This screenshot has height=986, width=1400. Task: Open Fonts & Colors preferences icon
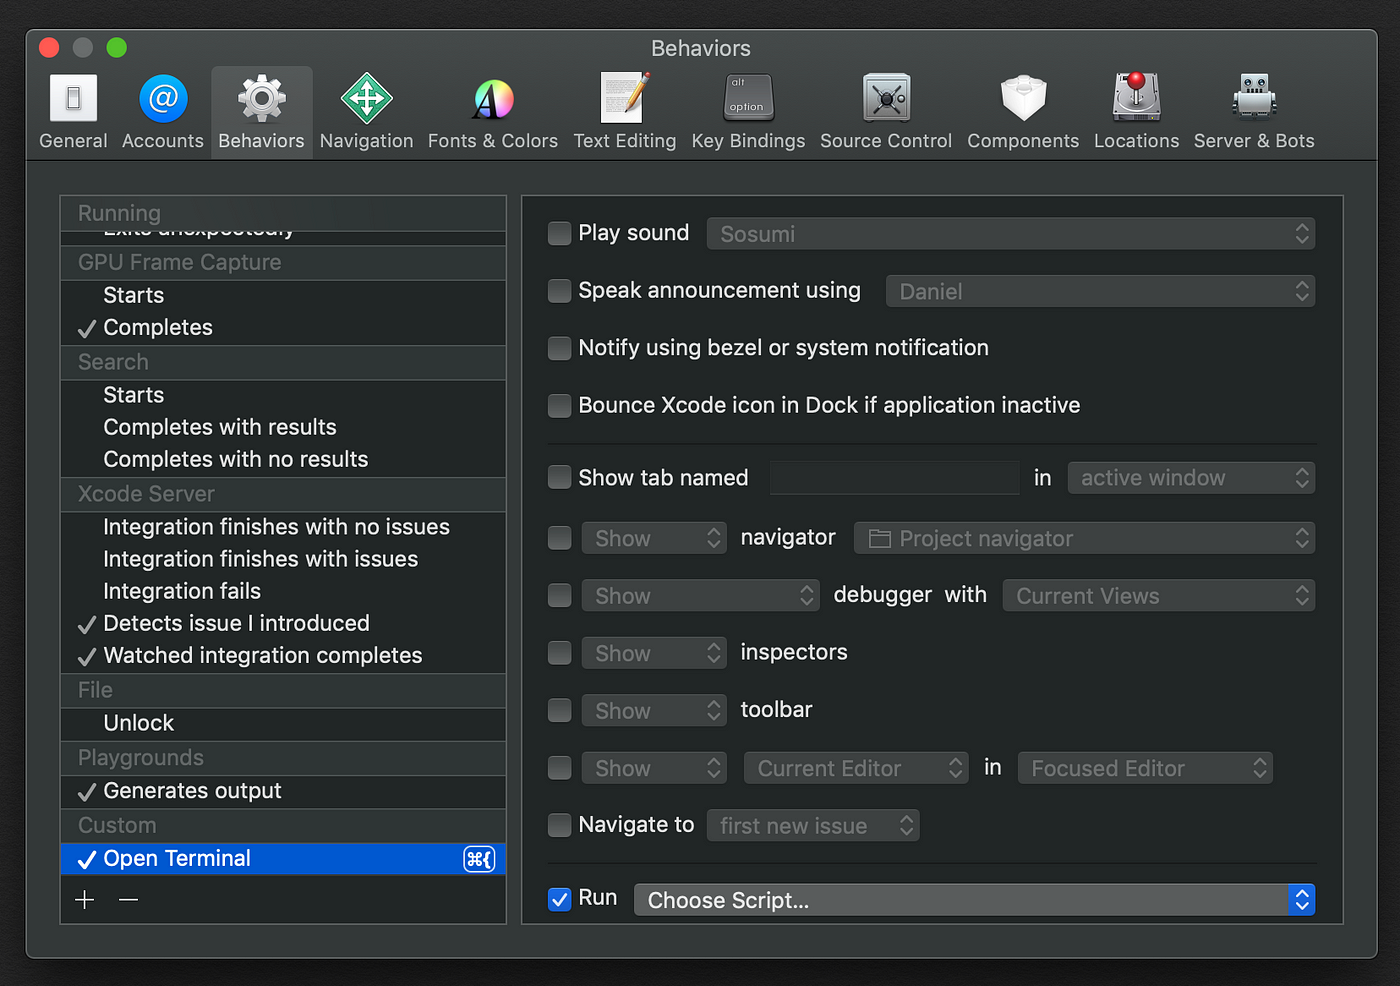coord(493,99)
